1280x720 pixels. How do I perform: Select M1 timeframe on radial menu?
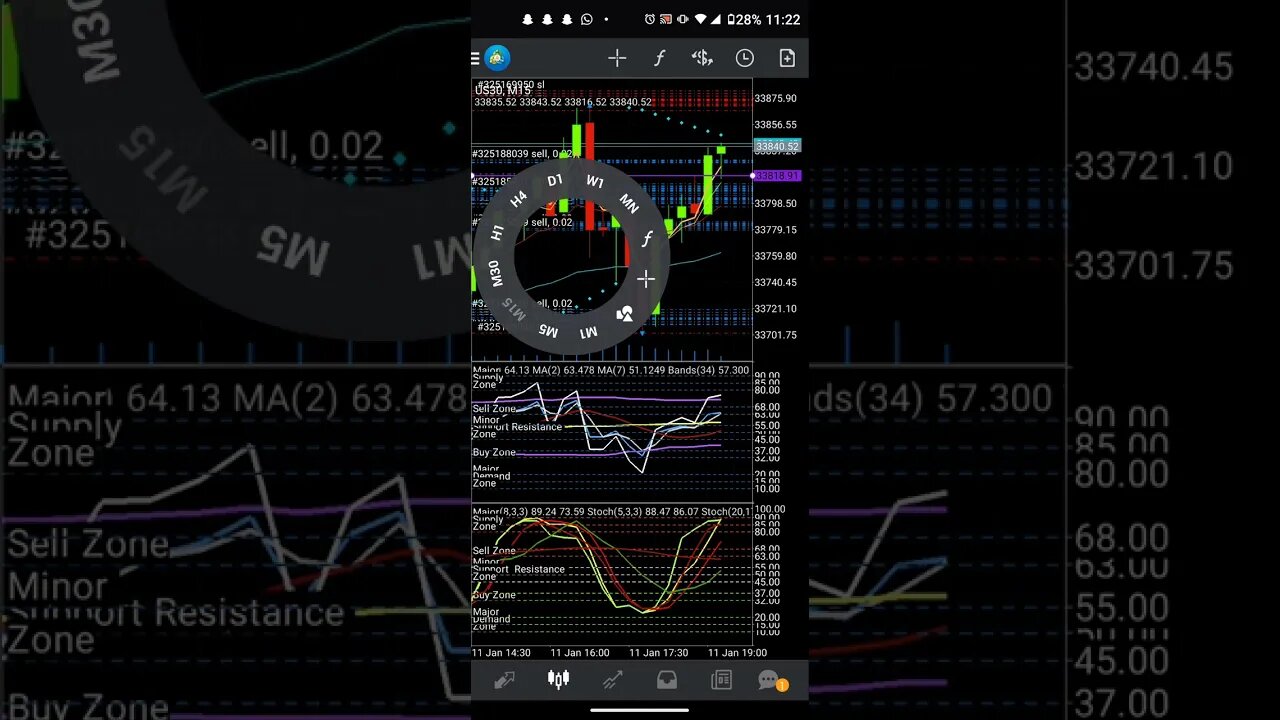click(589, 332)
